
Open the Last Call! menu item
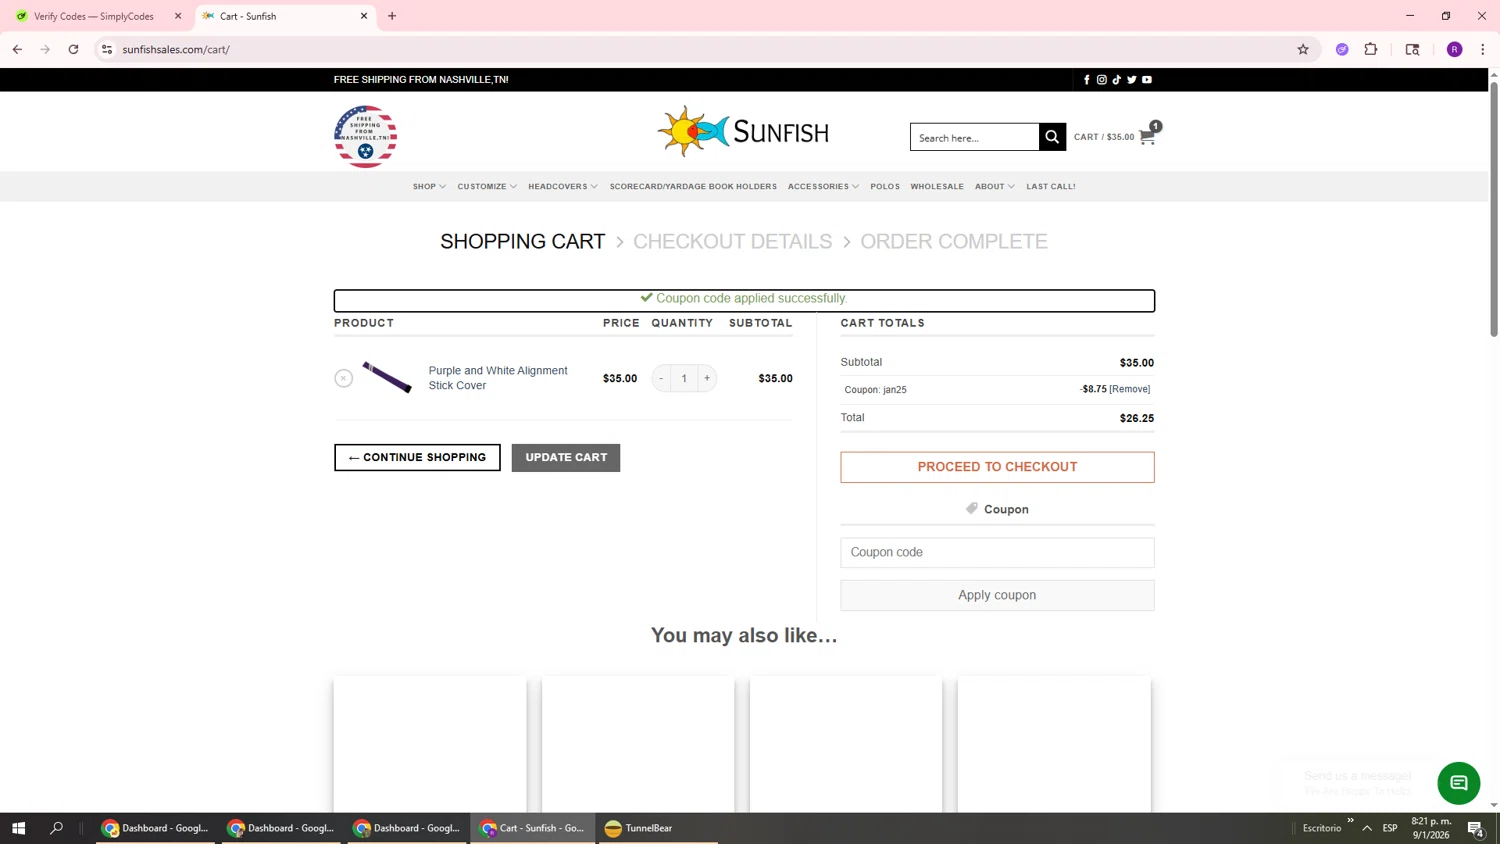pos(1051,187)
